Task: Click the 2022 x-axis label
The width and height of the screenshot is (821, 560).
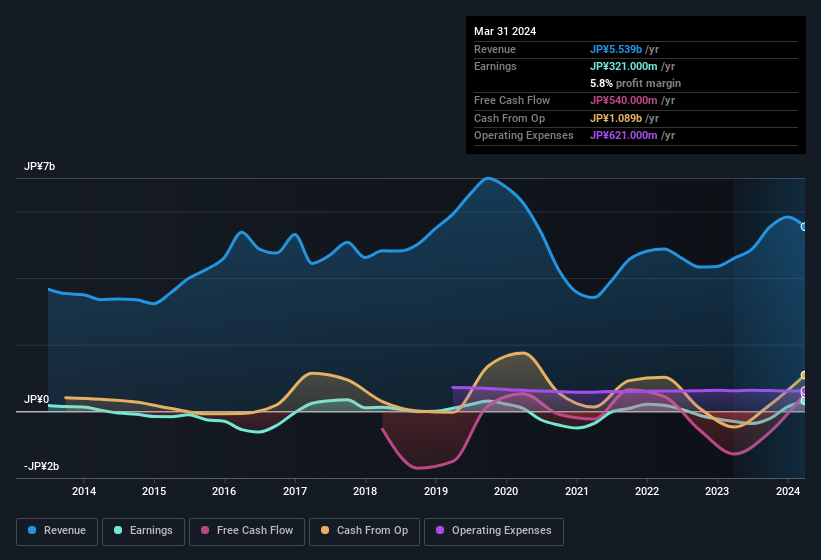Action: (x=647, y=491)
